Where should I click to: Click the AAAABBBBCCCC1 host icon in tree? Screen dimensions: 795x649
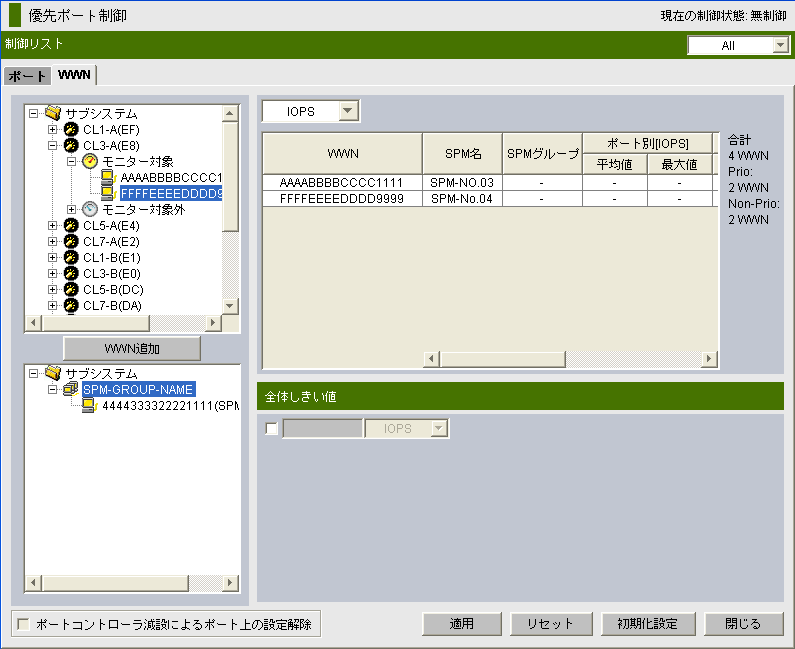[x=109, y=177]
